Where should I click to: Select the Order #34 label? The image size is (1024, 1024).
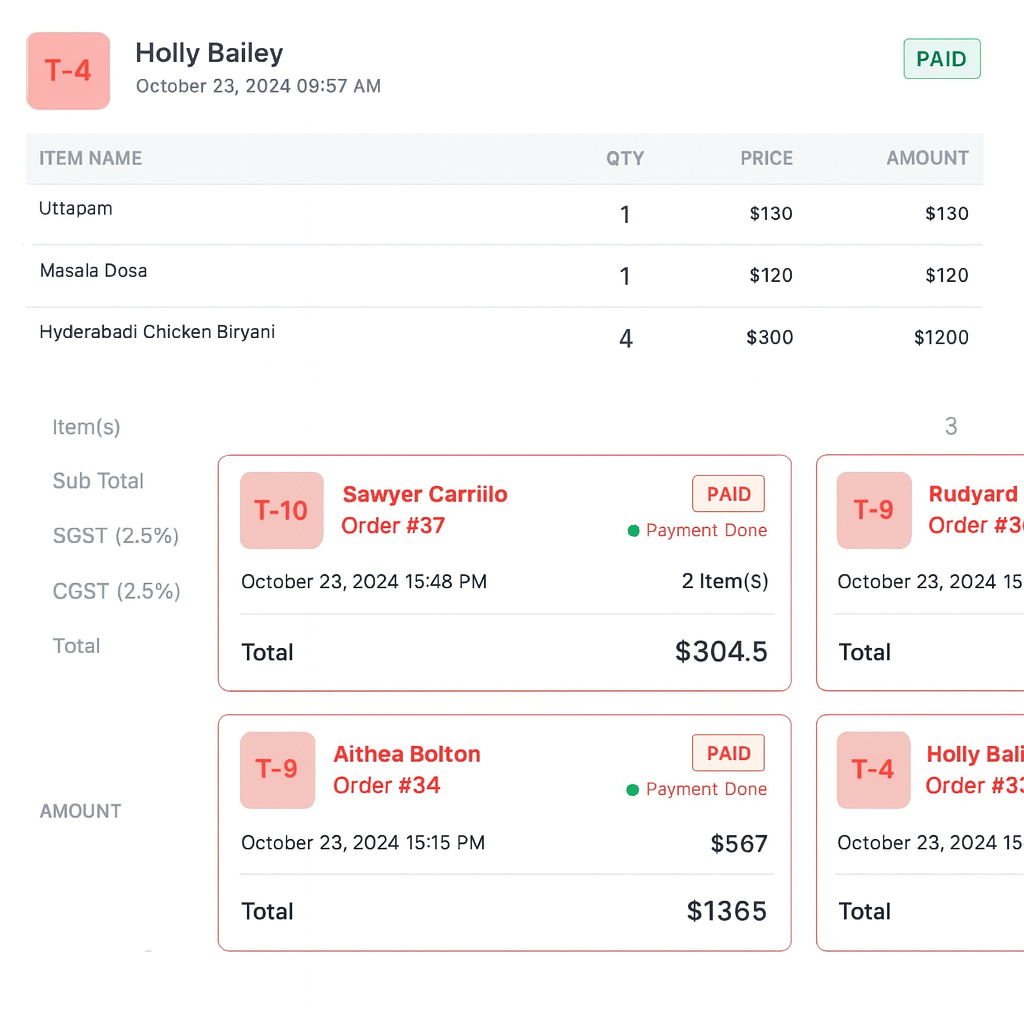387,785
